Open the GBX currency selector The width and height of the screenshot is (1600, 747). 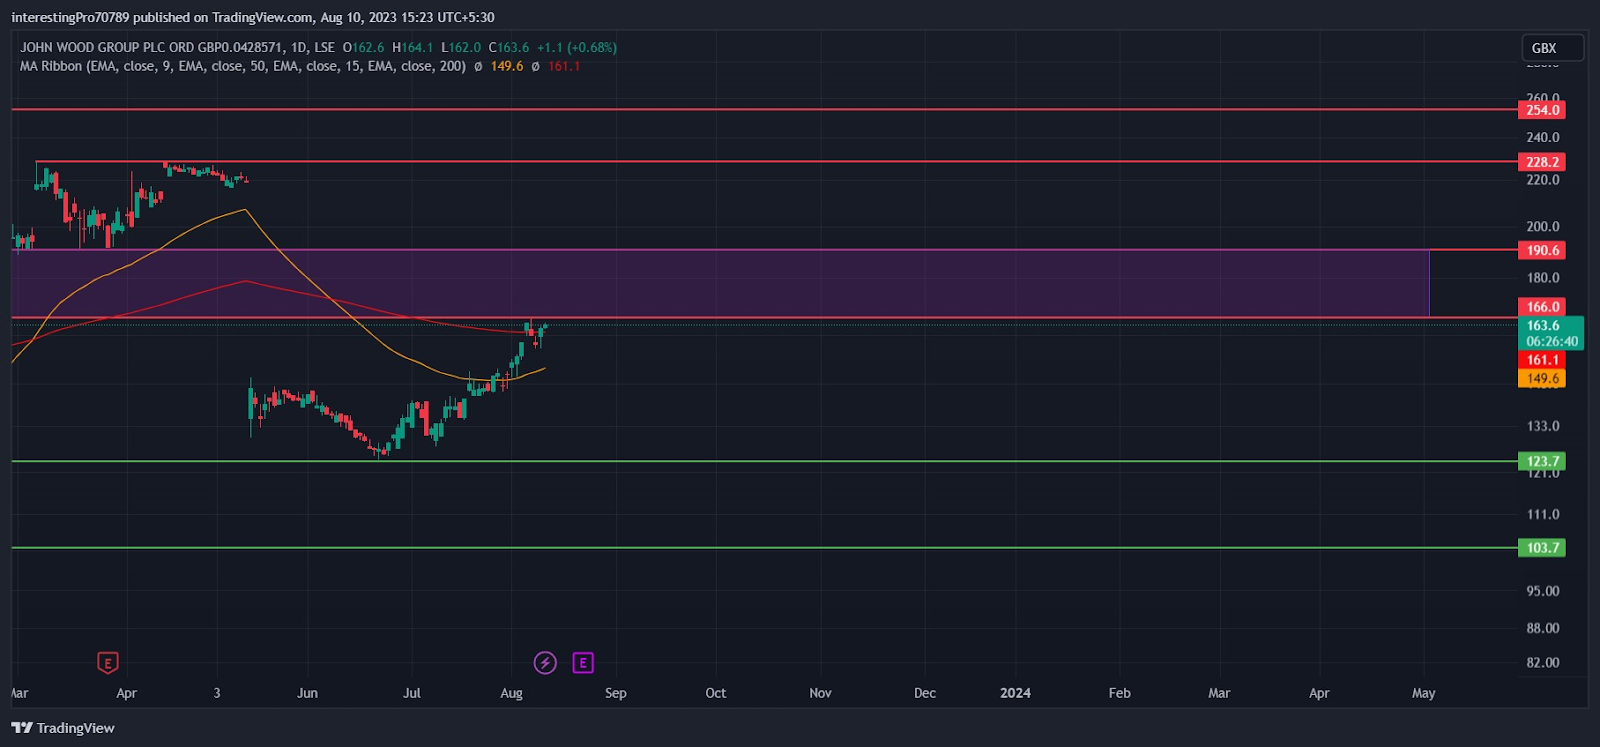(1553, 48)
